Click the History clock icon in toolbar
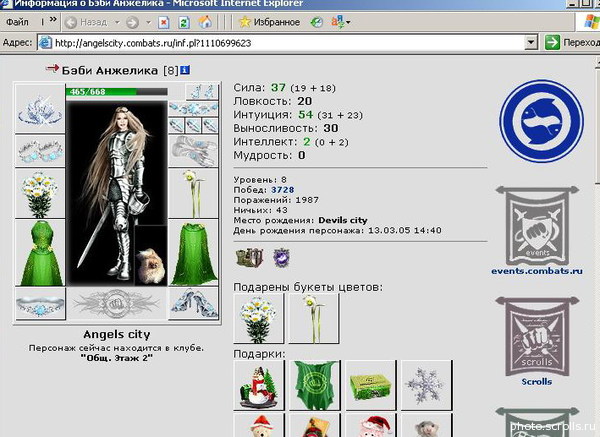 pyautogui.click(x=316, y=22)
